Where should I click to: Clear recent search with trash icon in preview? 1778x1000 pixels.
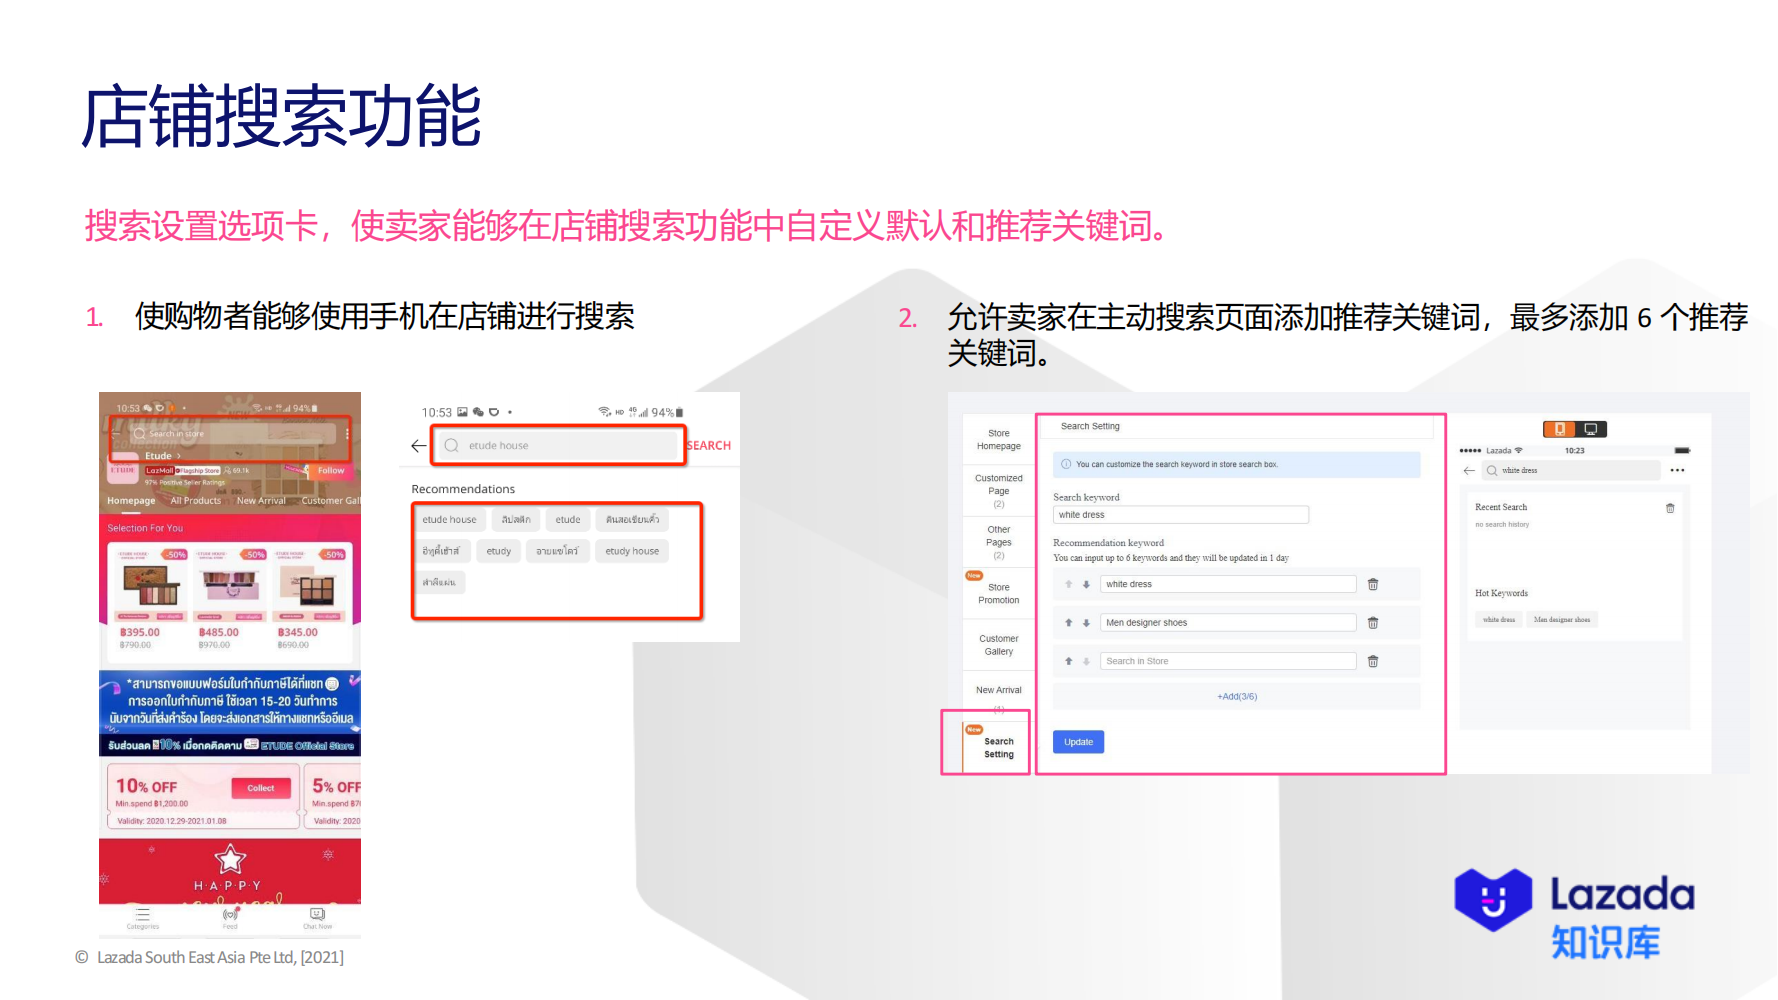pos(1670,508)
